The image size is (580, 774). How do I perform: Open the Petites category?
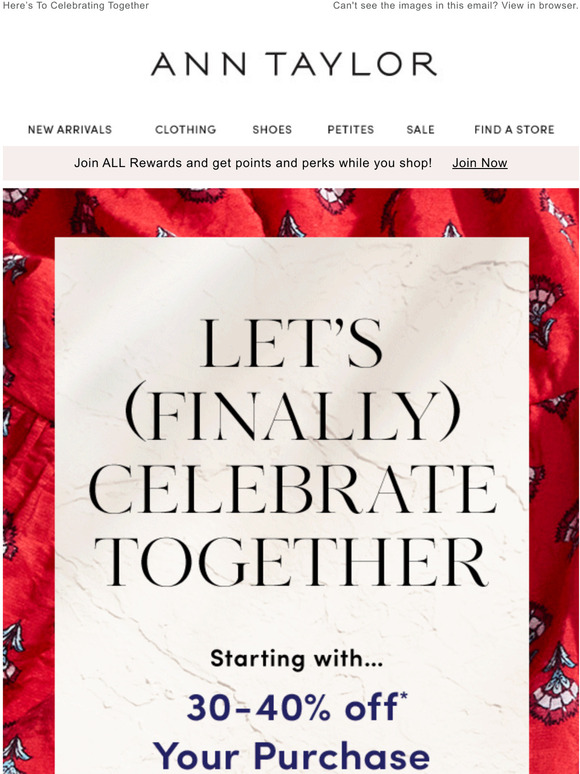[350, 130]
